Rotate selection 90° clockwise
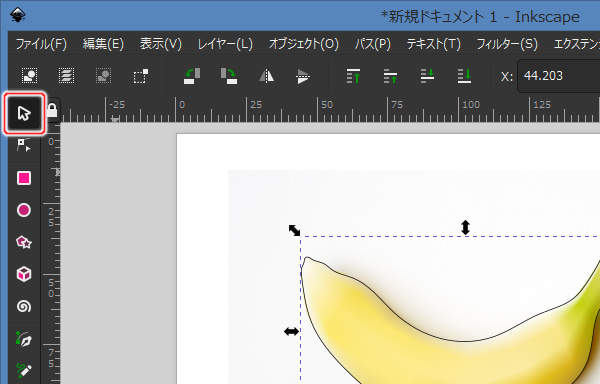 pyautogui.click(x=229, y=76)
